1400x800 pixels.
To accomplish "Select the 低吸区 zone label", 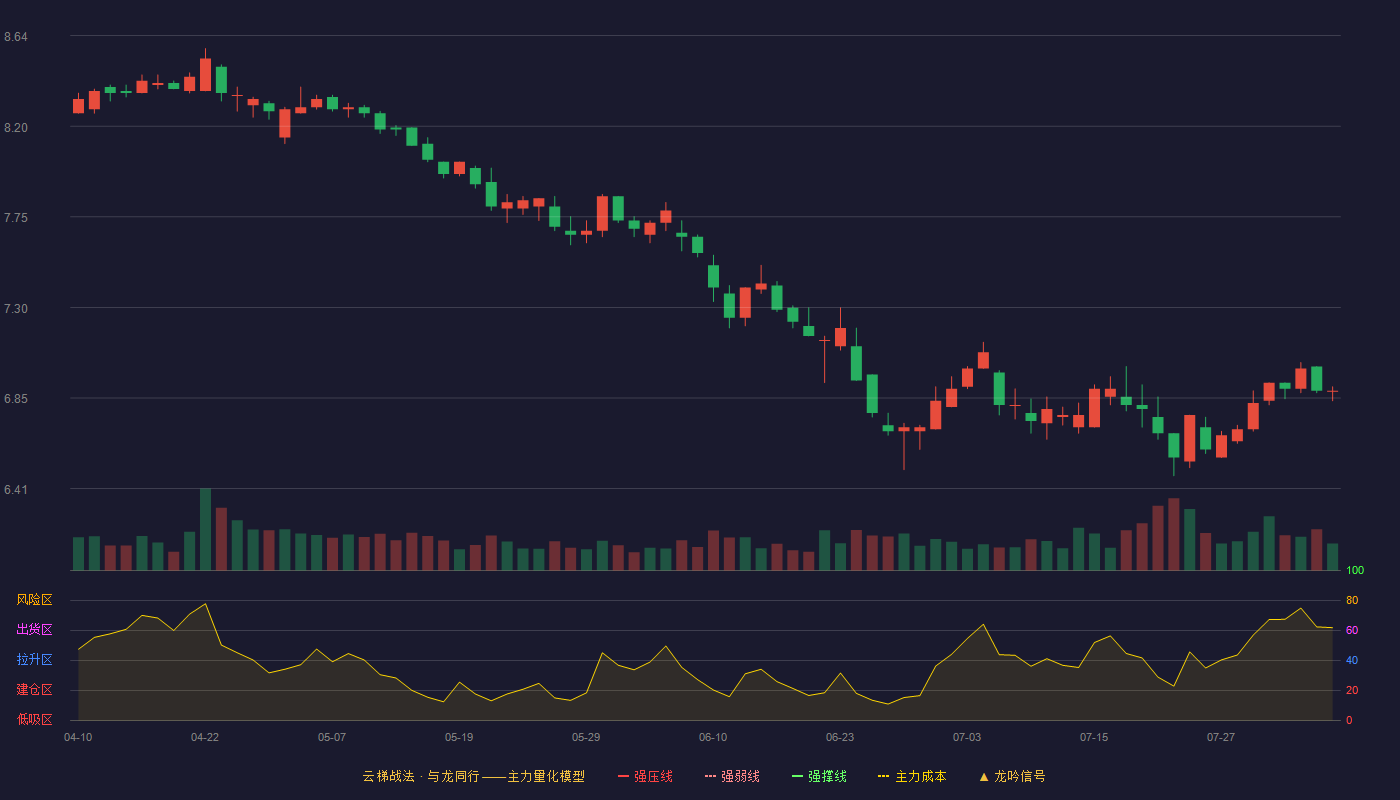I will [x=34, y=720].
